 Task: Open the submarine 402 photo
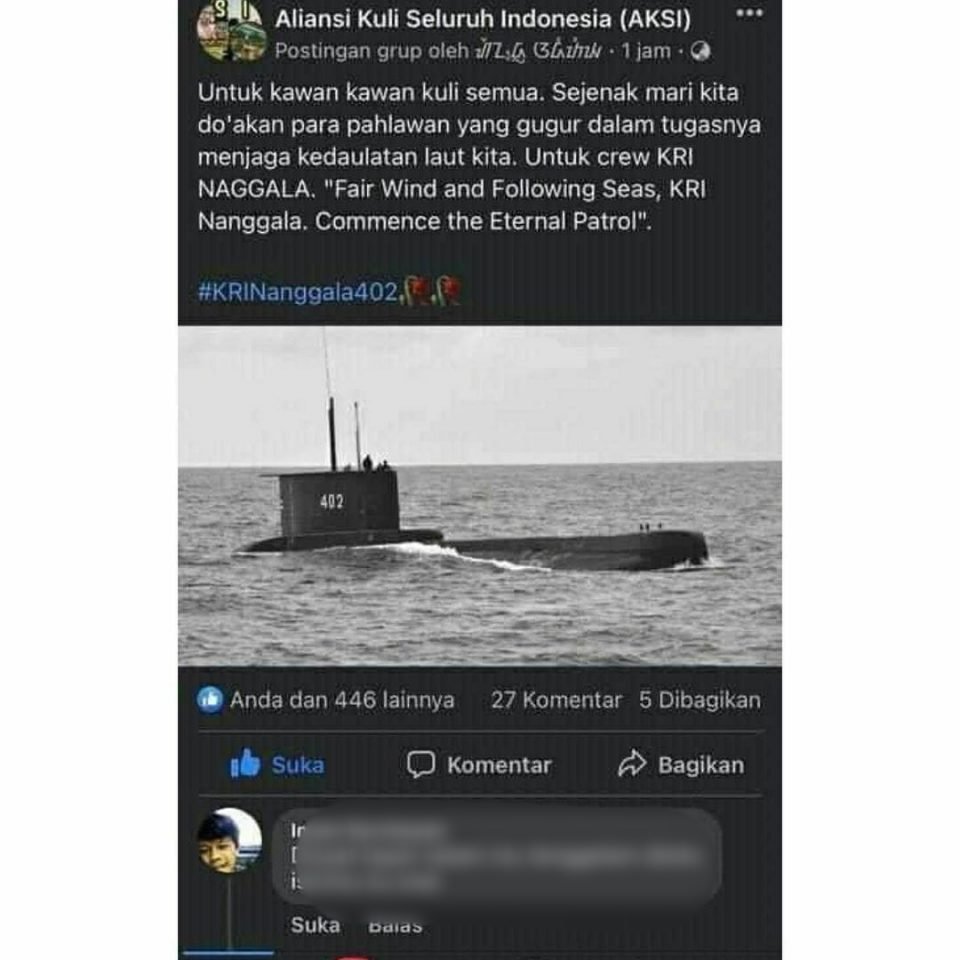pyautogui.click(x=479, y=496)
